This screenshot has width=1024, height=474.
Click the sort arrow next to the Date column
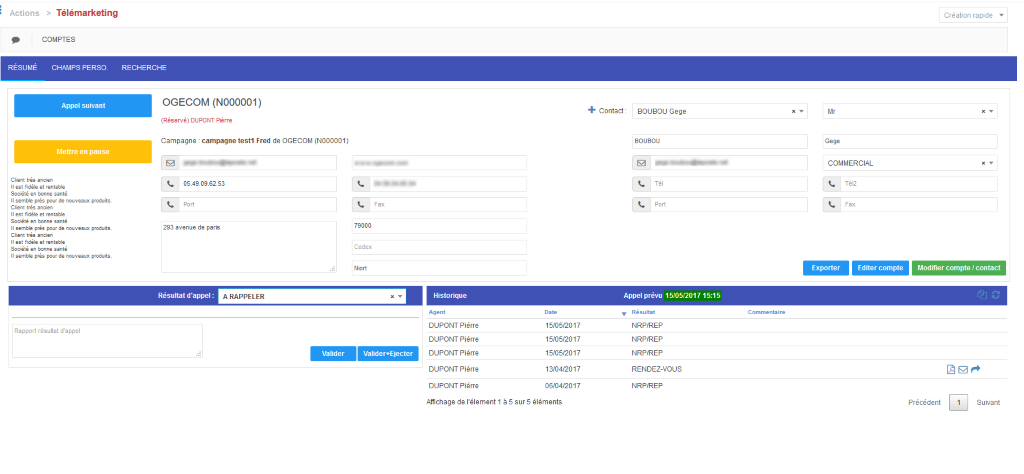(624, 314)
